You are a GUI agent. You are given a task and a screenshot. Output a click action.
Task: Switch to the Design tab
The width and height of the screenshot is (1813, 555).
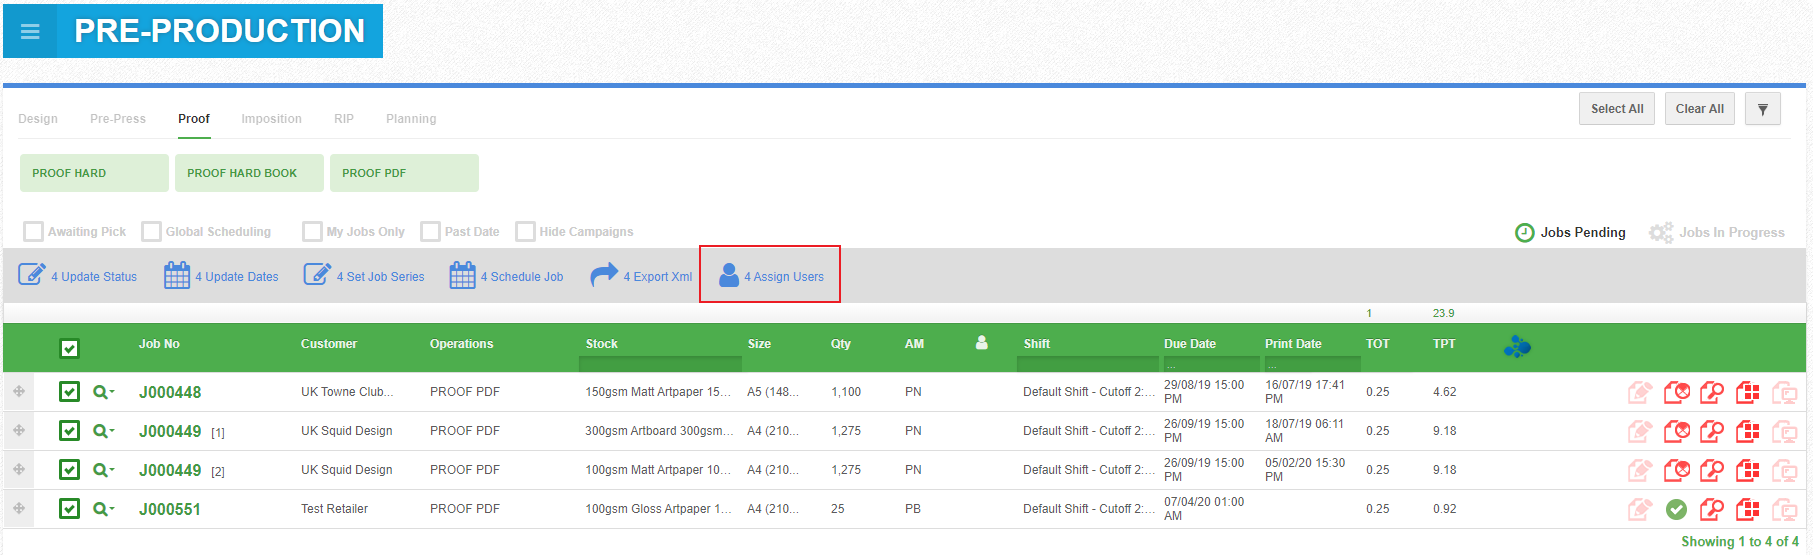point(38,118)
